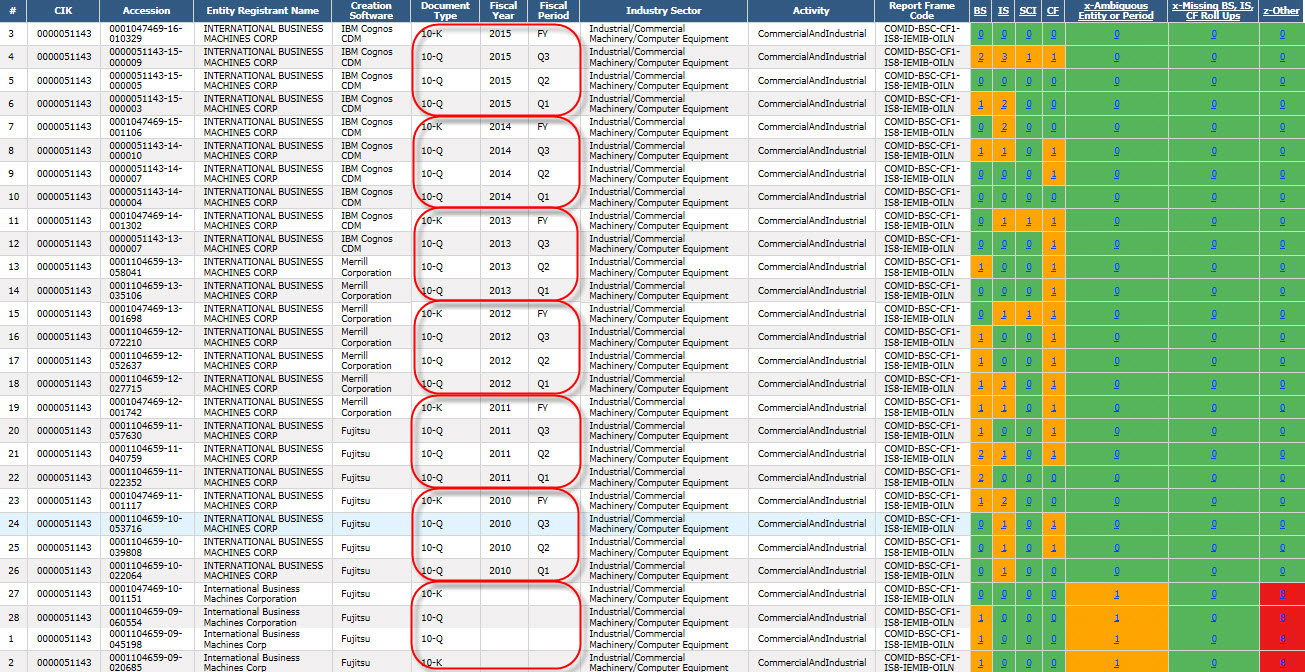Select accession 0001104659-09-045198

[146, 639]
